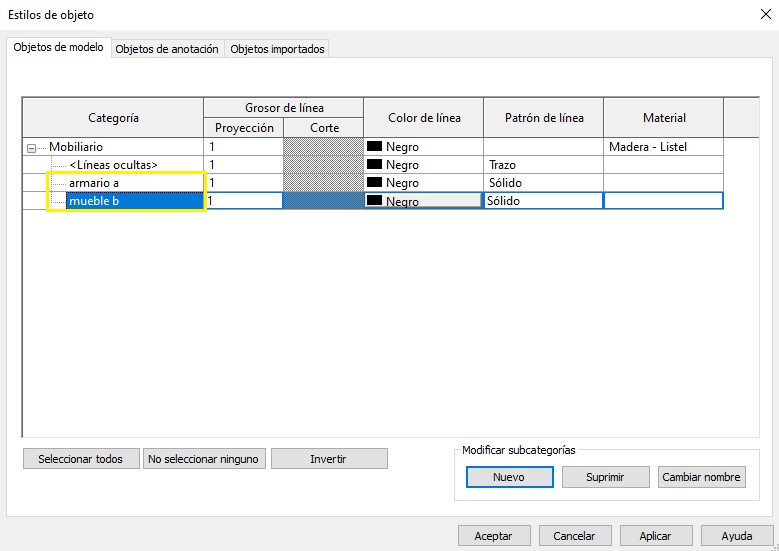
Task: Open the Objetos importados tab
Action: click(x=277, y=49)
